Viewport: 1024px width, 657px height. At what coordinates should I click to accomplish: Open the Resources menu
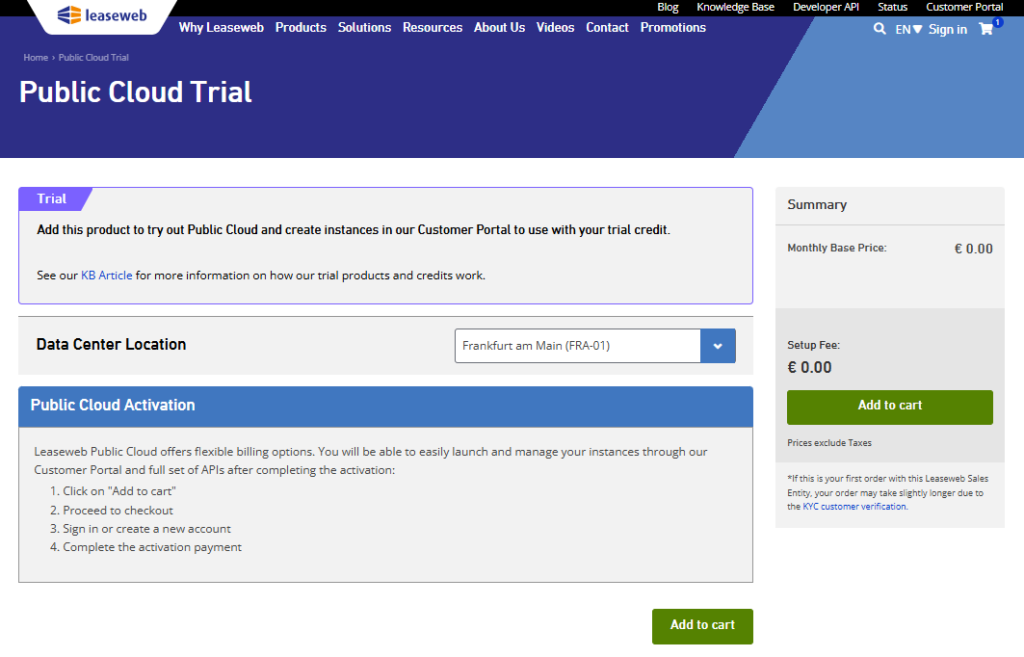[432, 27]
